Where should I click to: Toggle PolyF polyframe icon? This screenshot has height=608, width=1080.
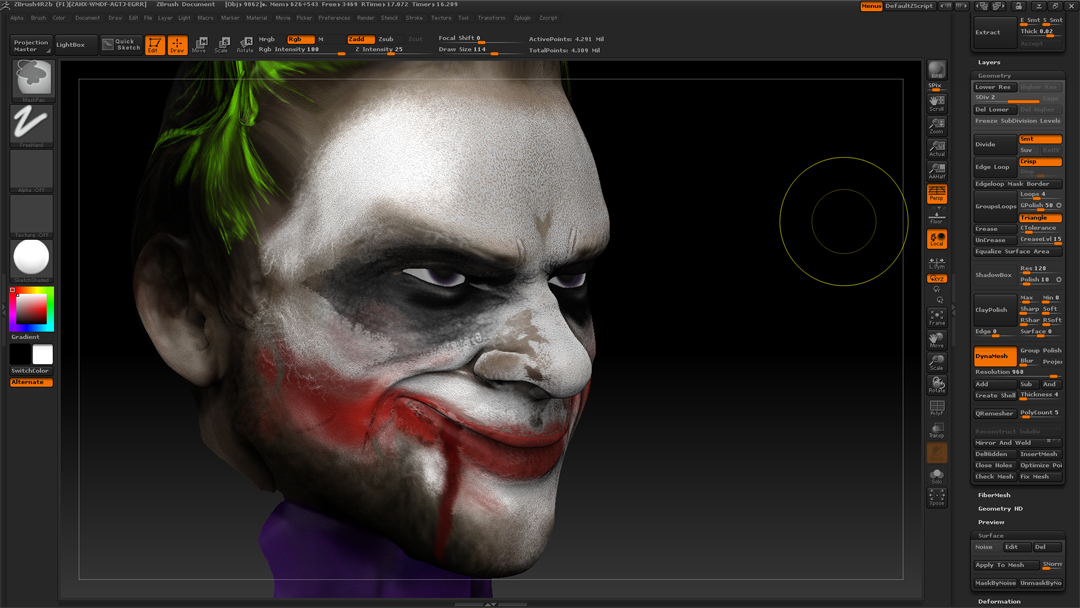(x=937, y=408)
